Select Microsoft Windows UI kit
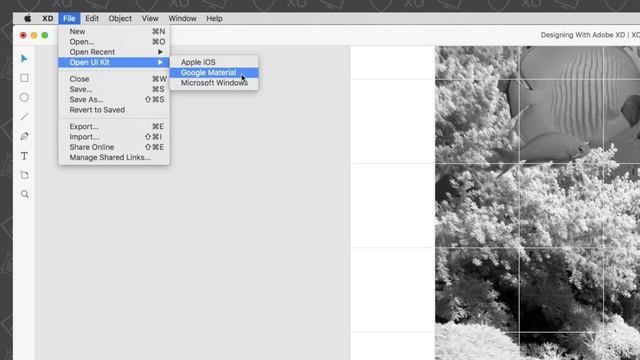 pyautogui.click(x=214, y=83)
